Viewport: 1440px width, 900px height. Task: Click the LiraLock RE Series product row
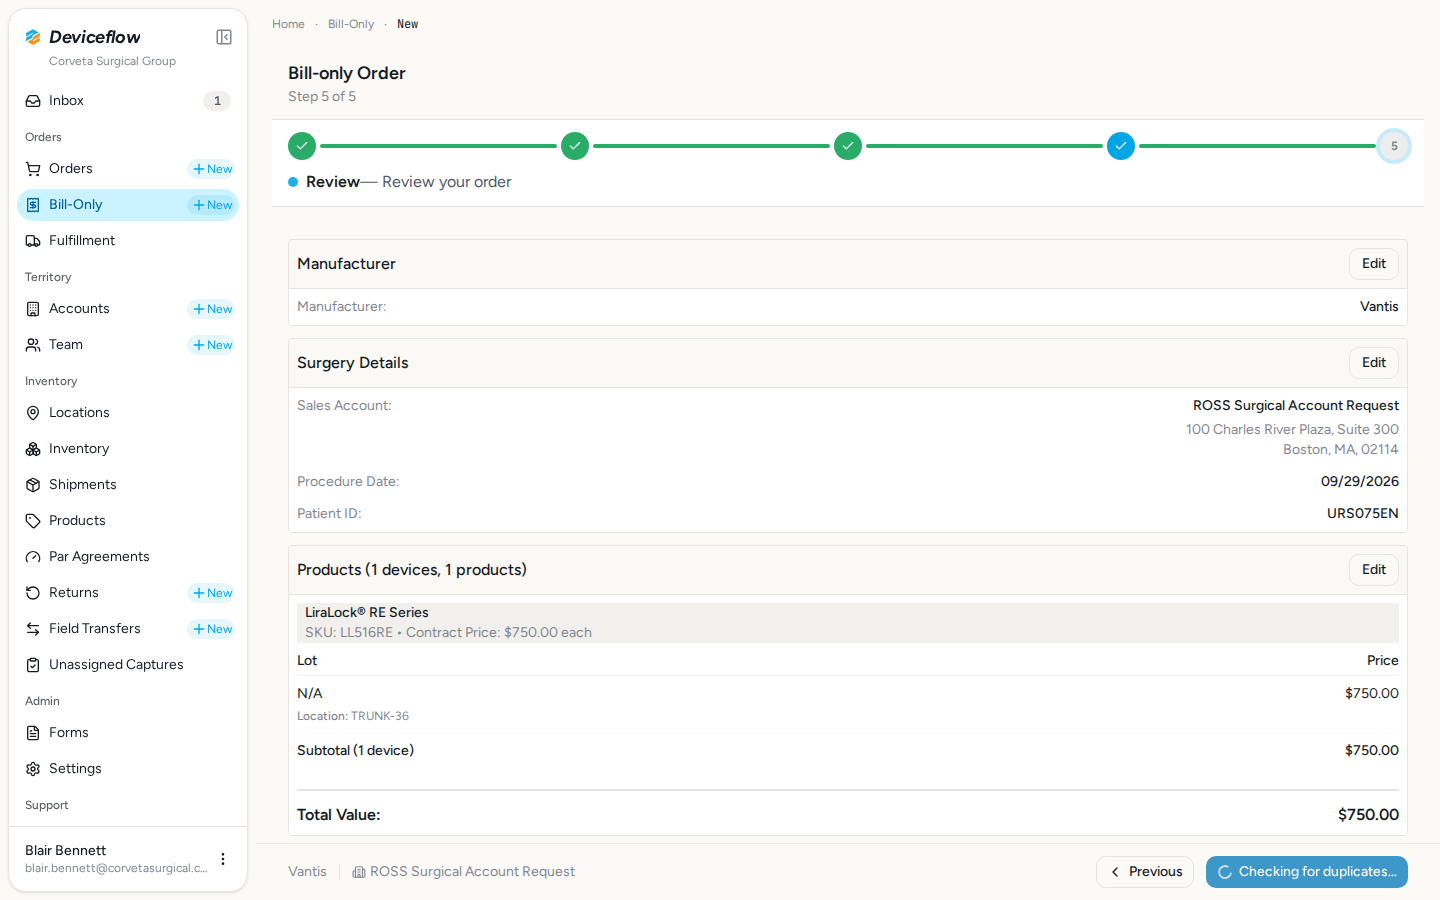[x=848, y=623]
